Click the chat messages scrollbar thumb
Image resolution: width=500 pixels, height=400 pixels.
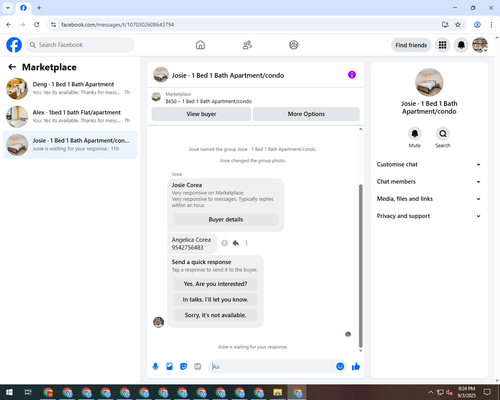360,266
